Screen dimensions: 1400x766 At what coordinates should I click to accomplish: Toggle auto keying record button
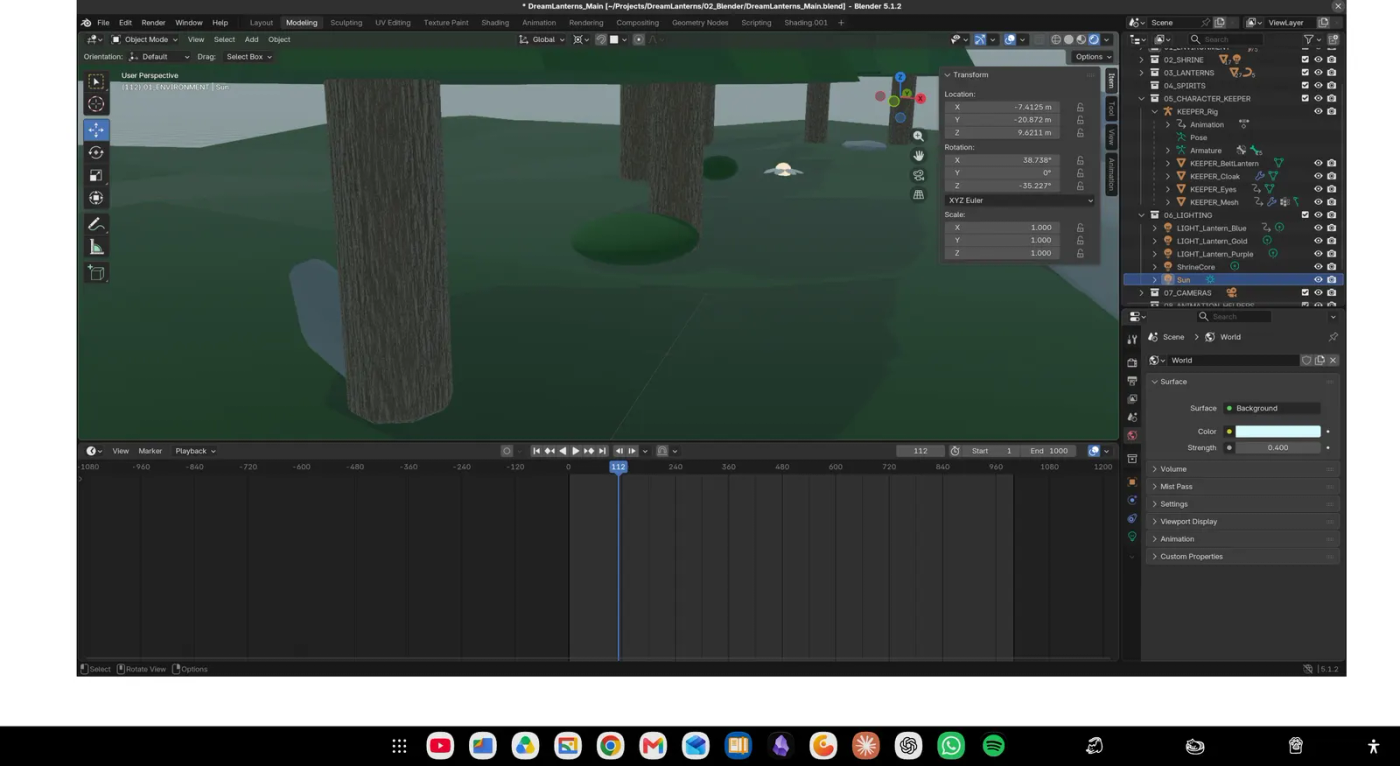pyautogui.click(x=507, y=451)
